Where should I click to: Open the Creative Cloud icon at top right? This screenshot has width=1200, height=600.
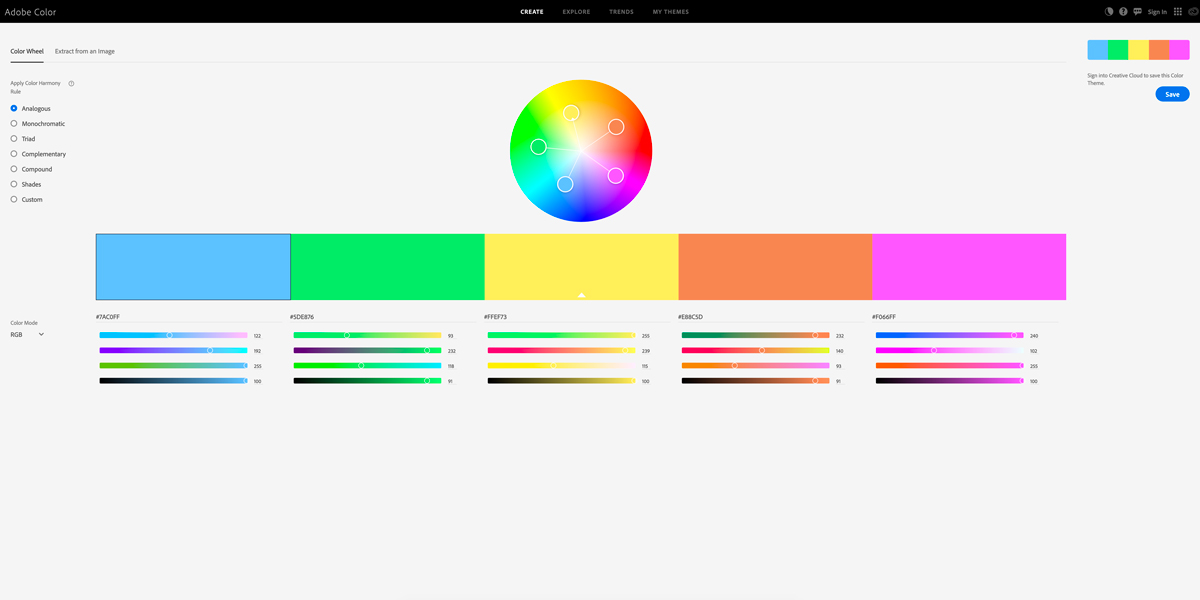click(x=1192, y=11)
